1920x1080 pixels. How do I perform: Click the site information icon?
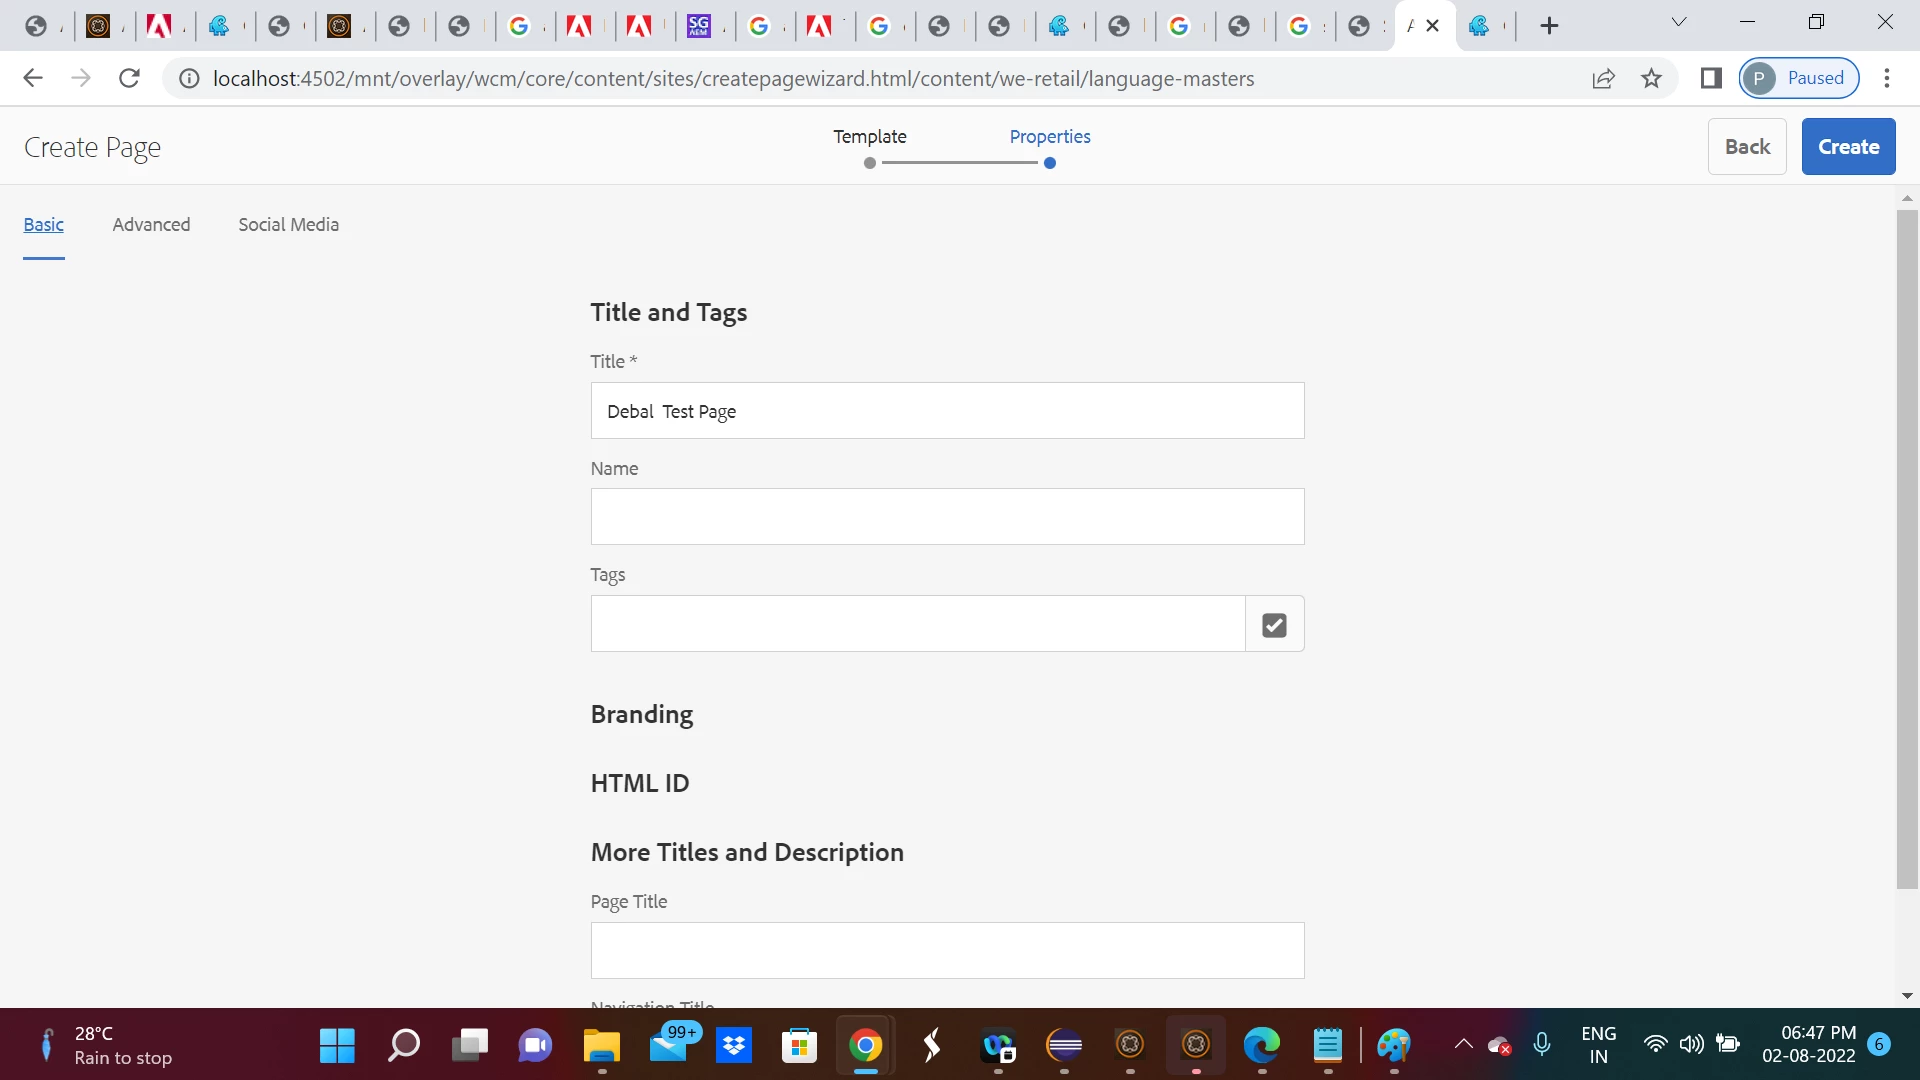point(189,78)
